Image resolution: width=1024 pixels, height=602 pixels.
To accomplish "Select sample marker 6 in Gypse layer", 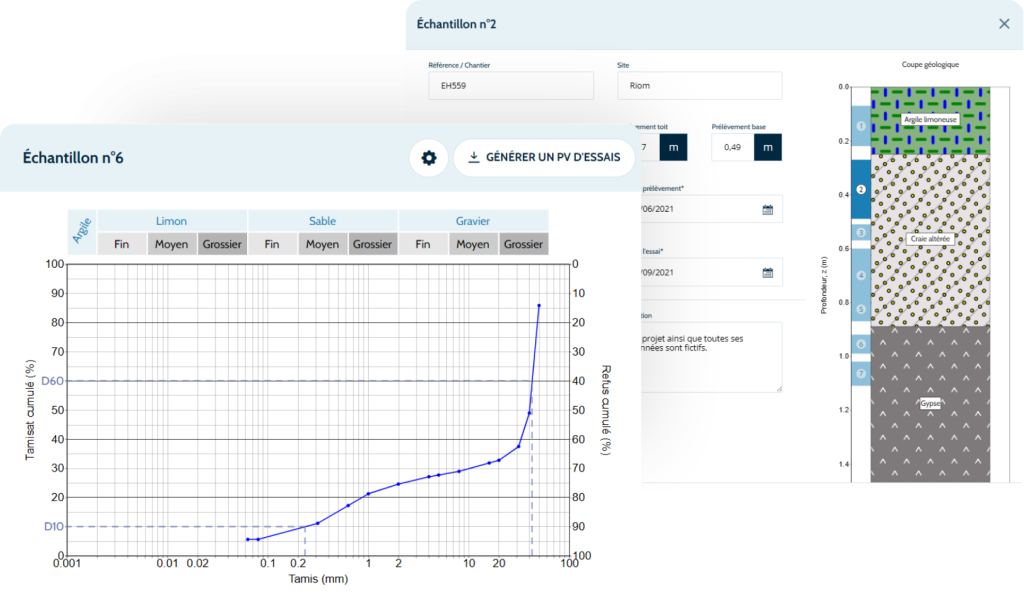I will click(x=861, y=344).
